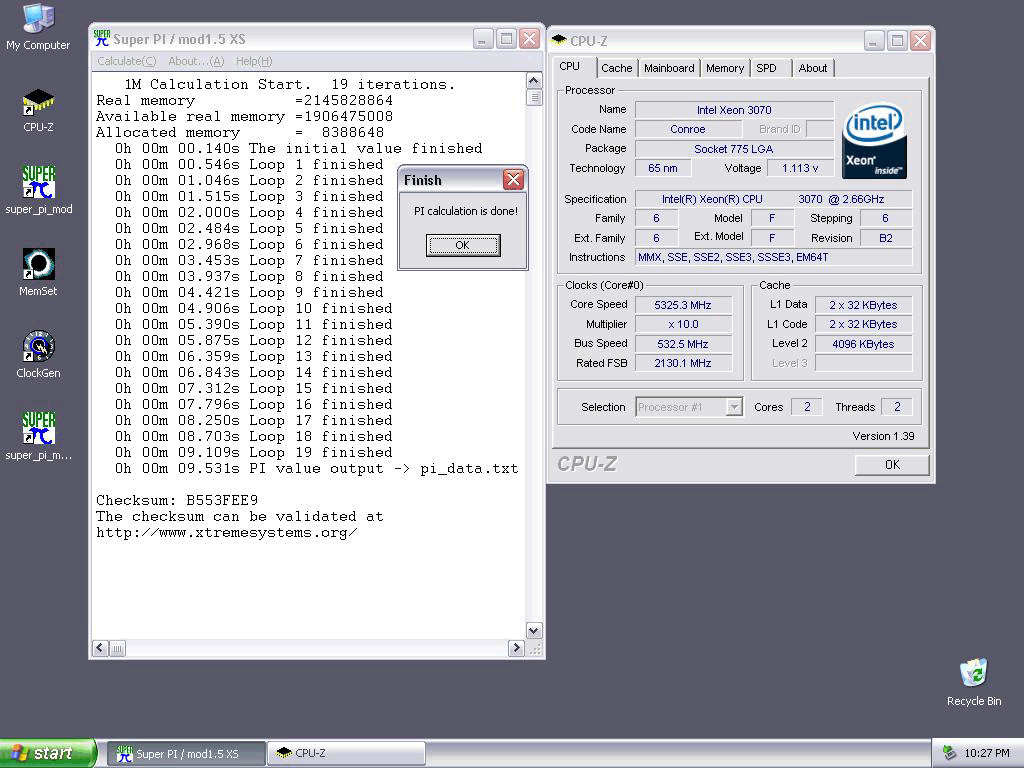Screen dimensions: 1024x768
Task: Switch to the About tab in CPU-Z
Action: coord(813,68)
